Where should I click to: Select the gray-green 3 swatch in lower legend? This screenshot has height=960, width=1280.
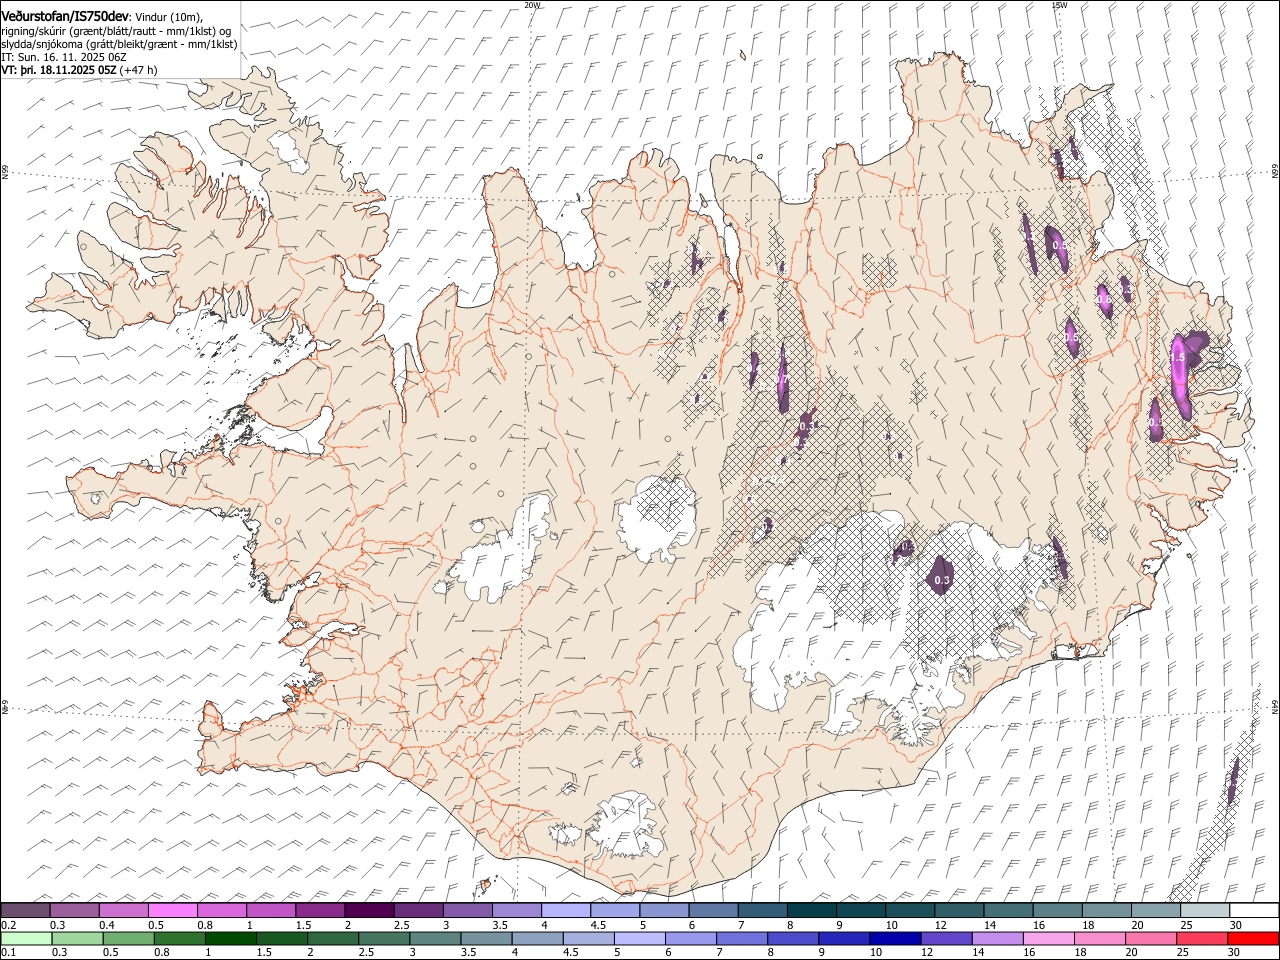(x=434, y=939)
